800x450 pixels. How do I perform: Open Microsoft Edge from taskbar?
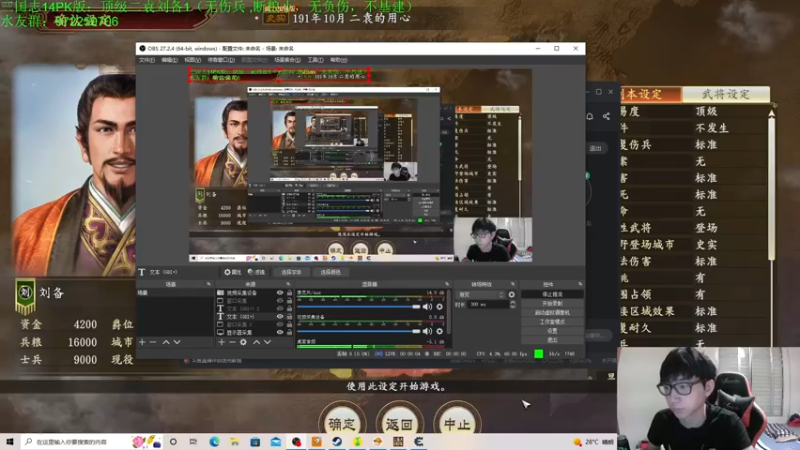click(x=214, y=442)
